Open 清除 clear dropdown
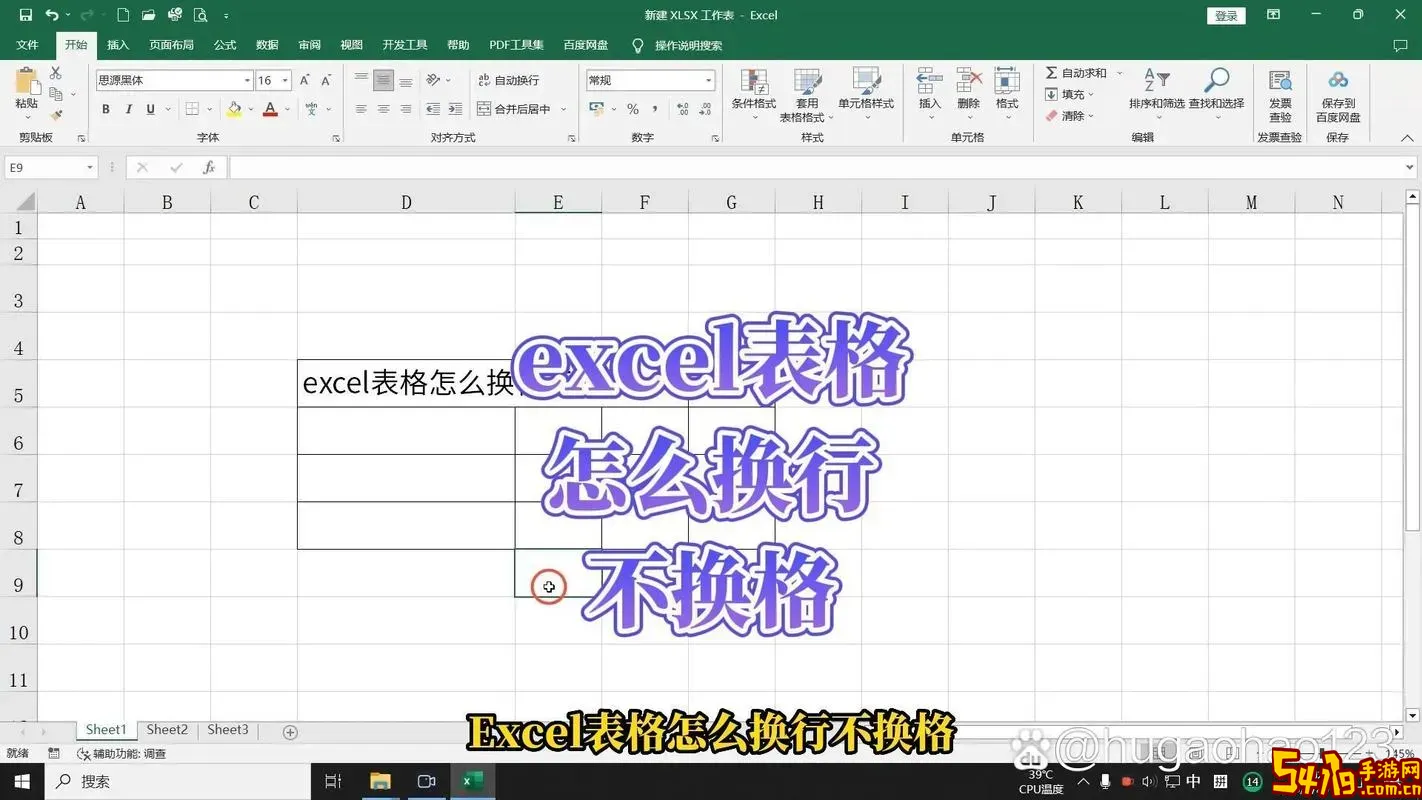1422x800 pixels. tap(1069, 116)
